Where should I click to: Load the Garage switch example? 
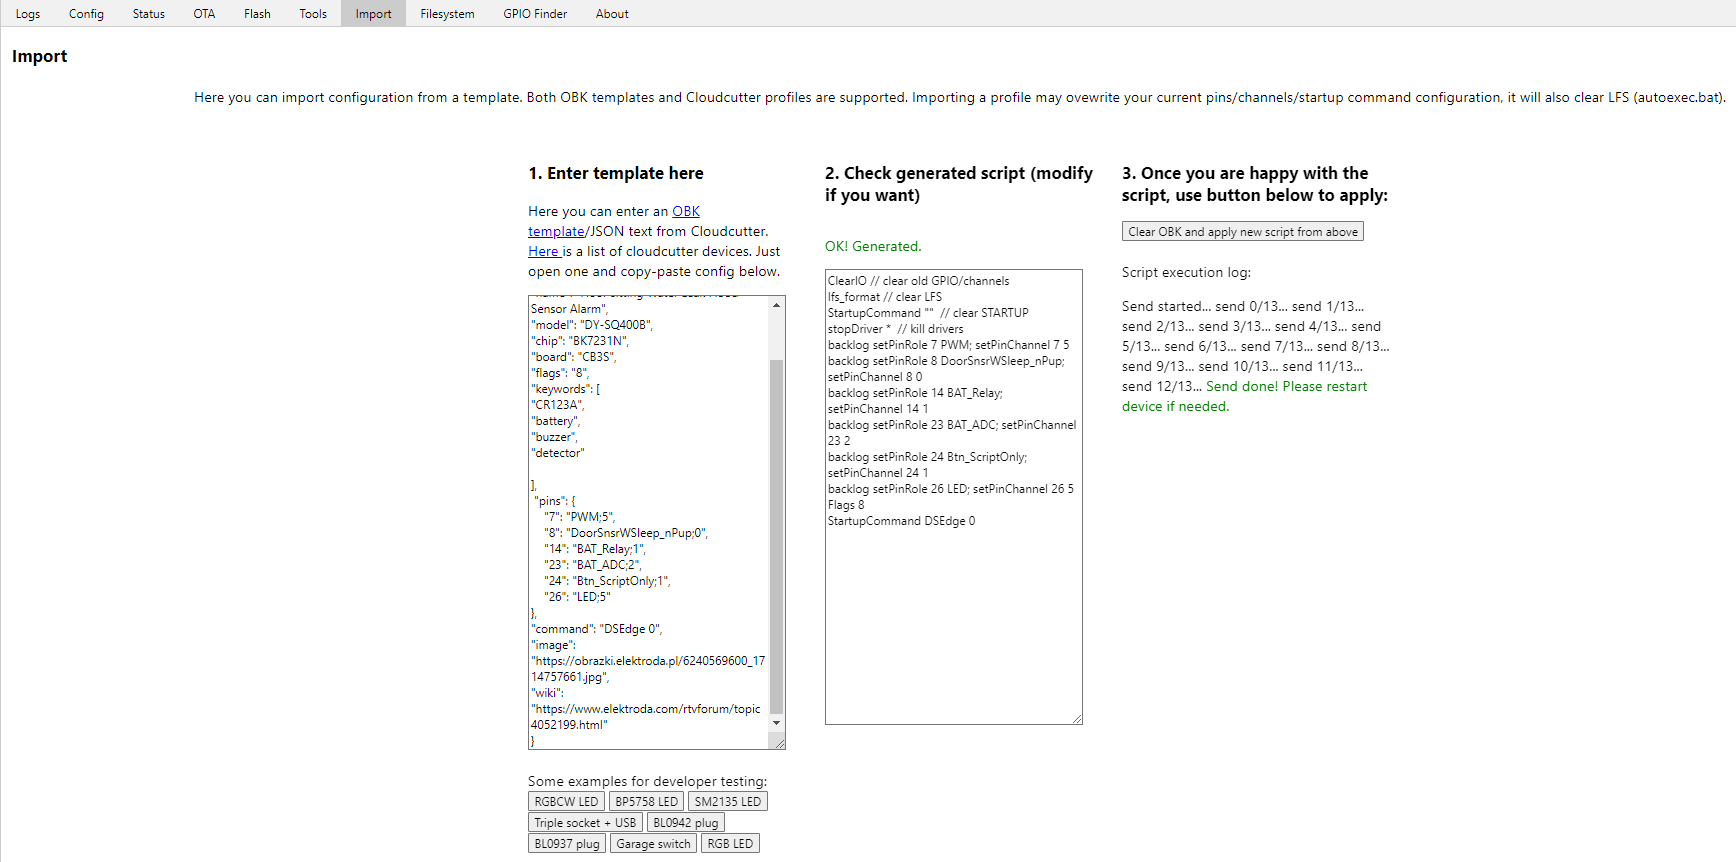coord(653,844)
